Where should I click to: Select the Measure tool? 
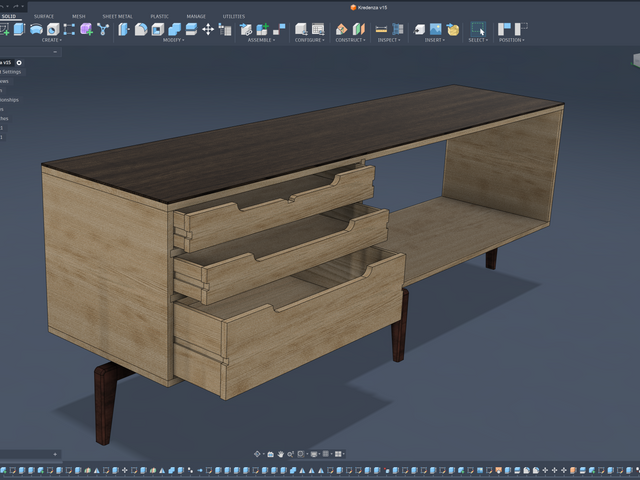[x=381, y=29]
